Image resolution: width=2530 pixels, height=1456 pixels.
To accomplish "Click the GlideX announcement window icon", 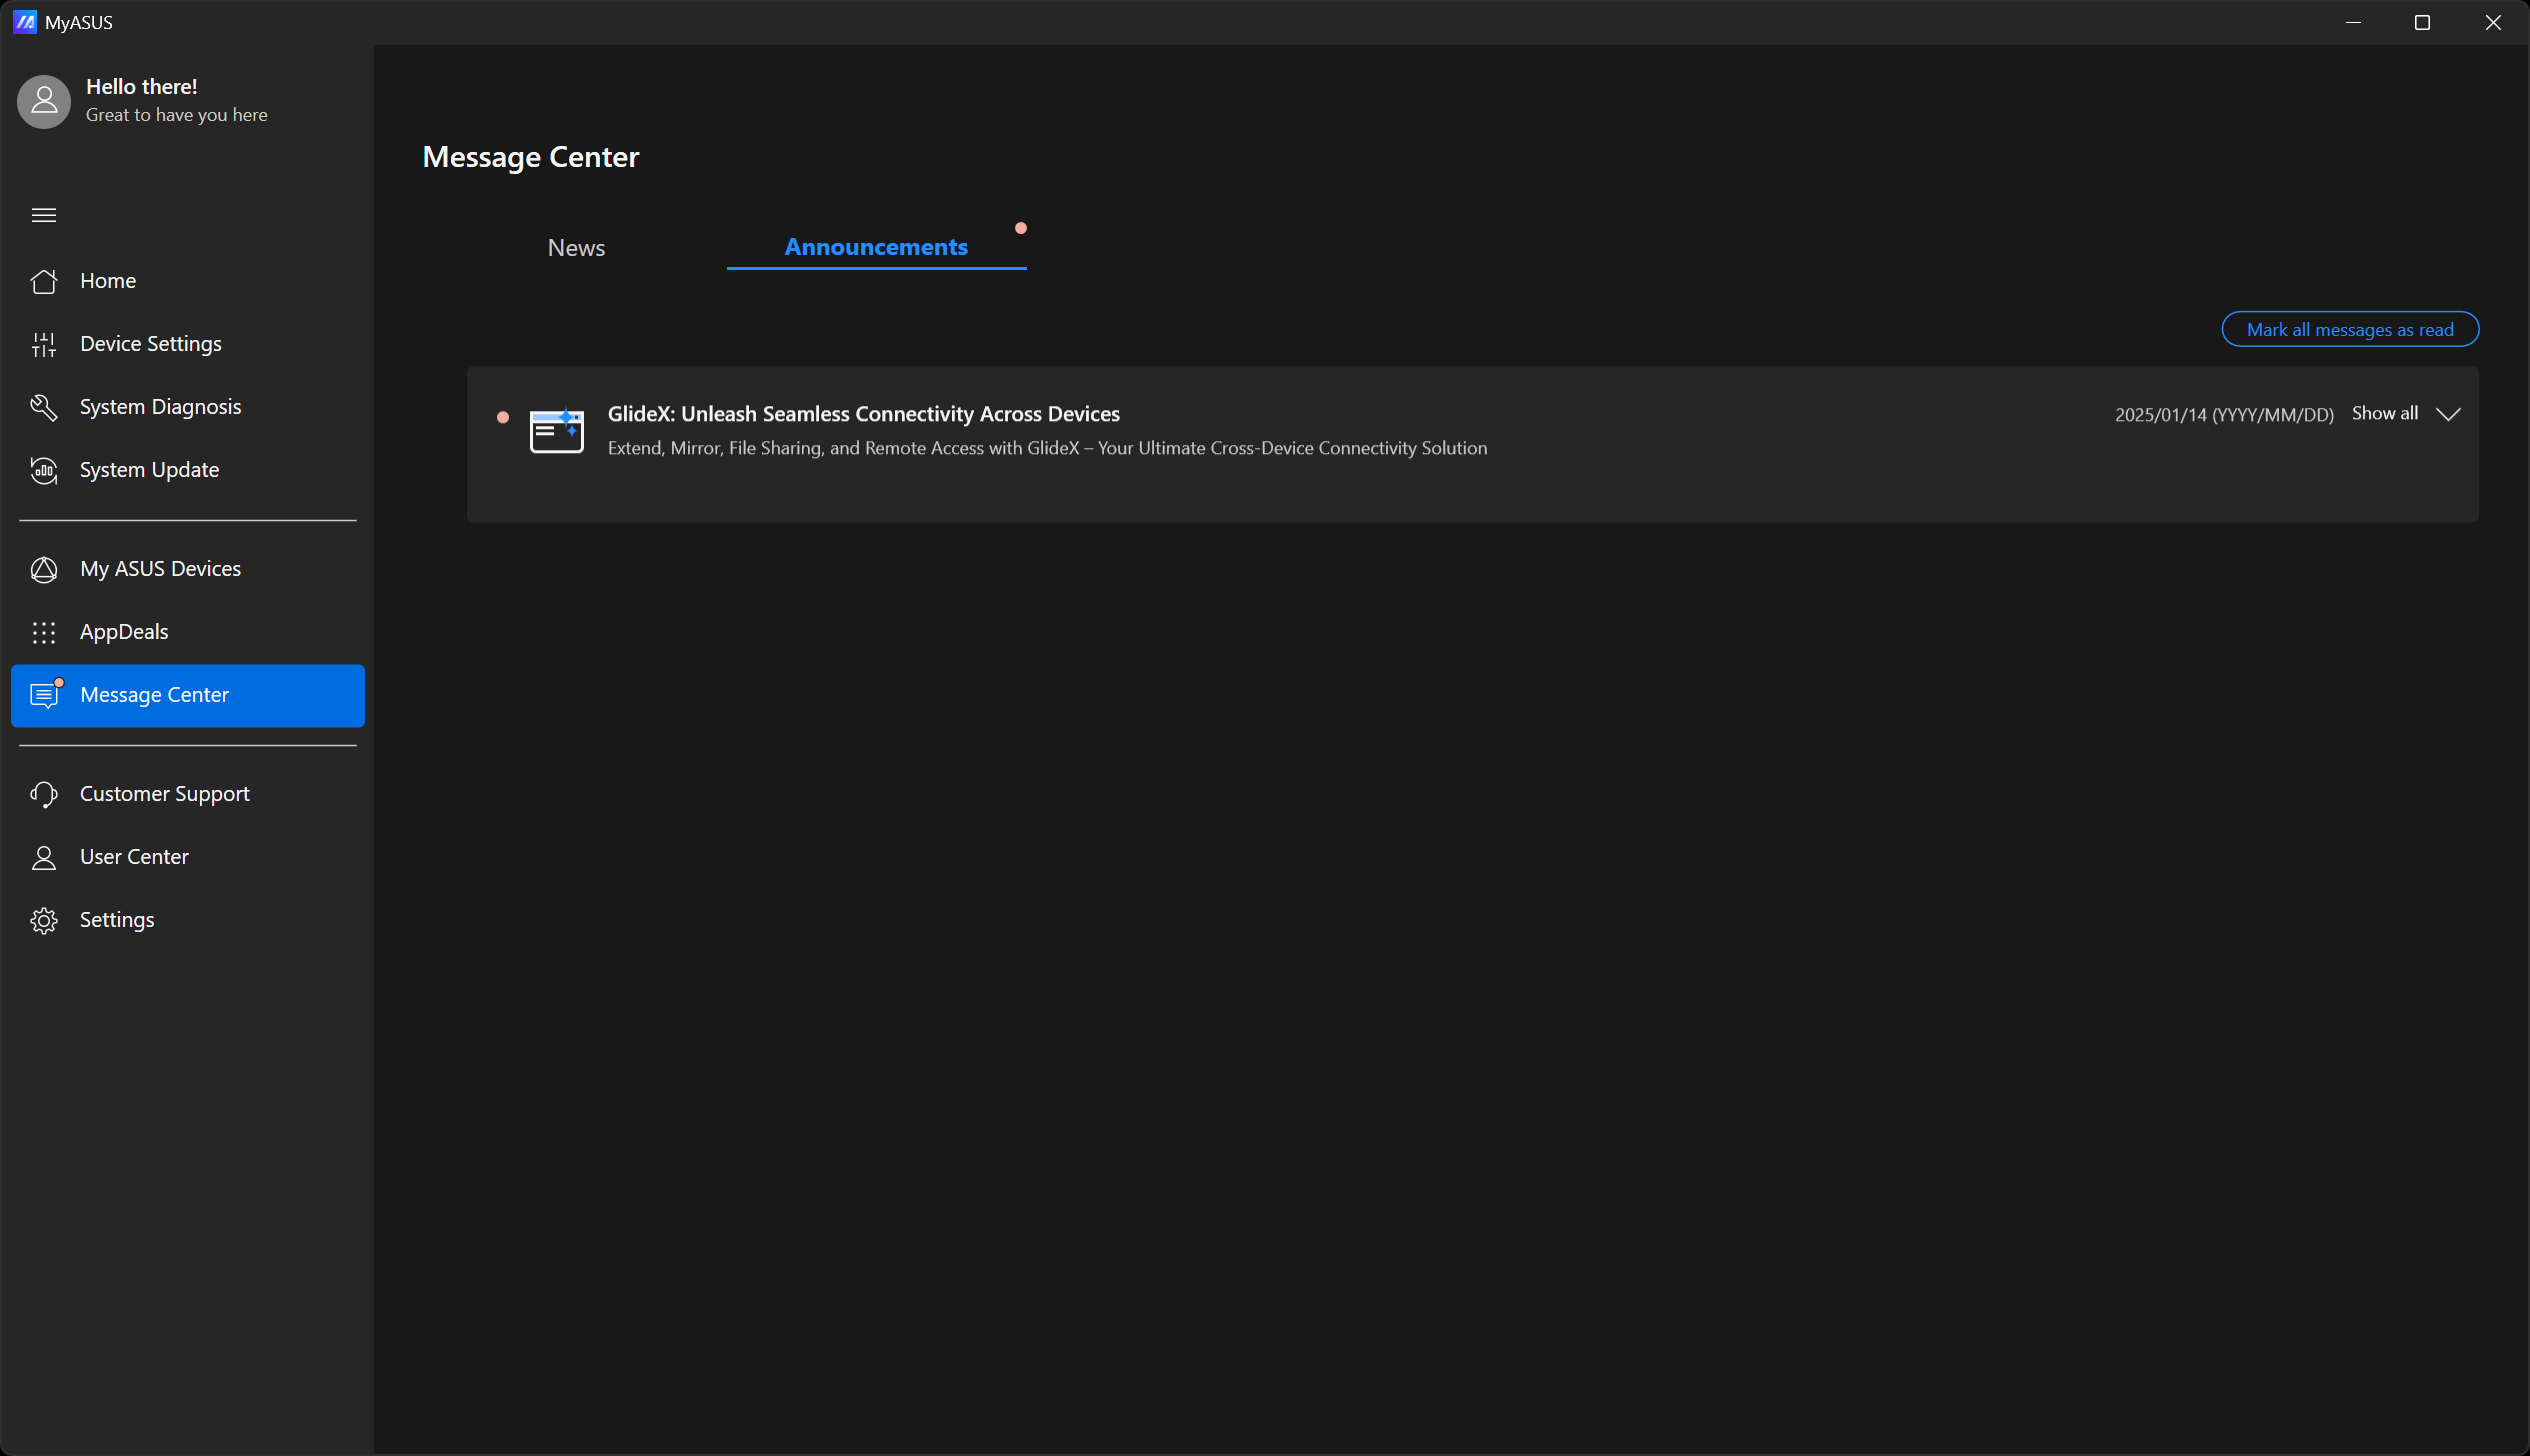I will [556, 431].
